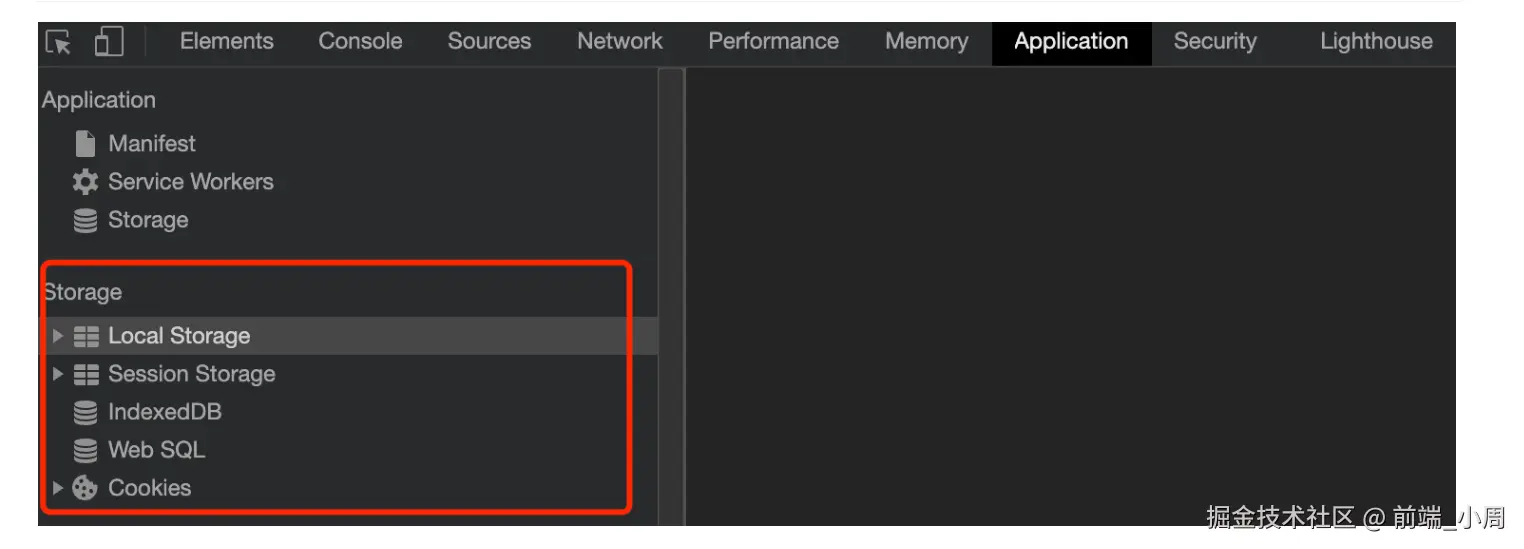The image size is (1524, 549).
Task: Switch to the Elements tab
Action: pos(226,42)
